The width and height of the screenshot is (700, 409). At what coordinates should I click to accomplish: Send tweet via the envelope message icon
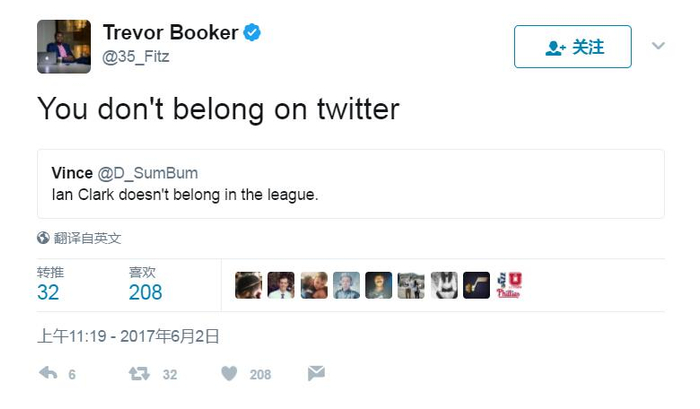[x=316, y=373]
